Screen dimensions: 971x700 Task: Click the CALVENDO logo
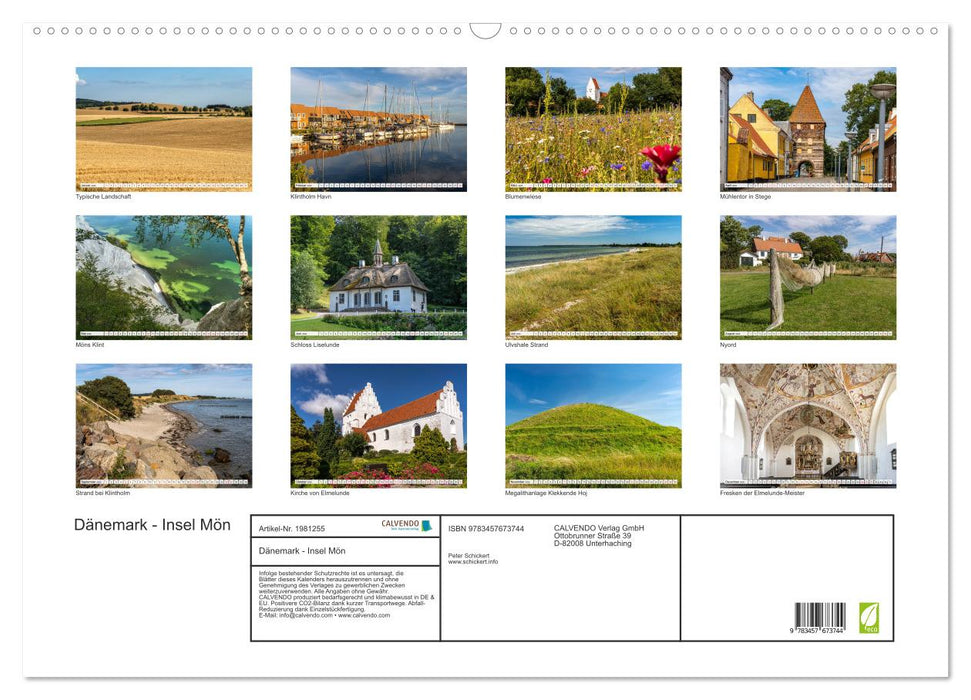[406, 525]
